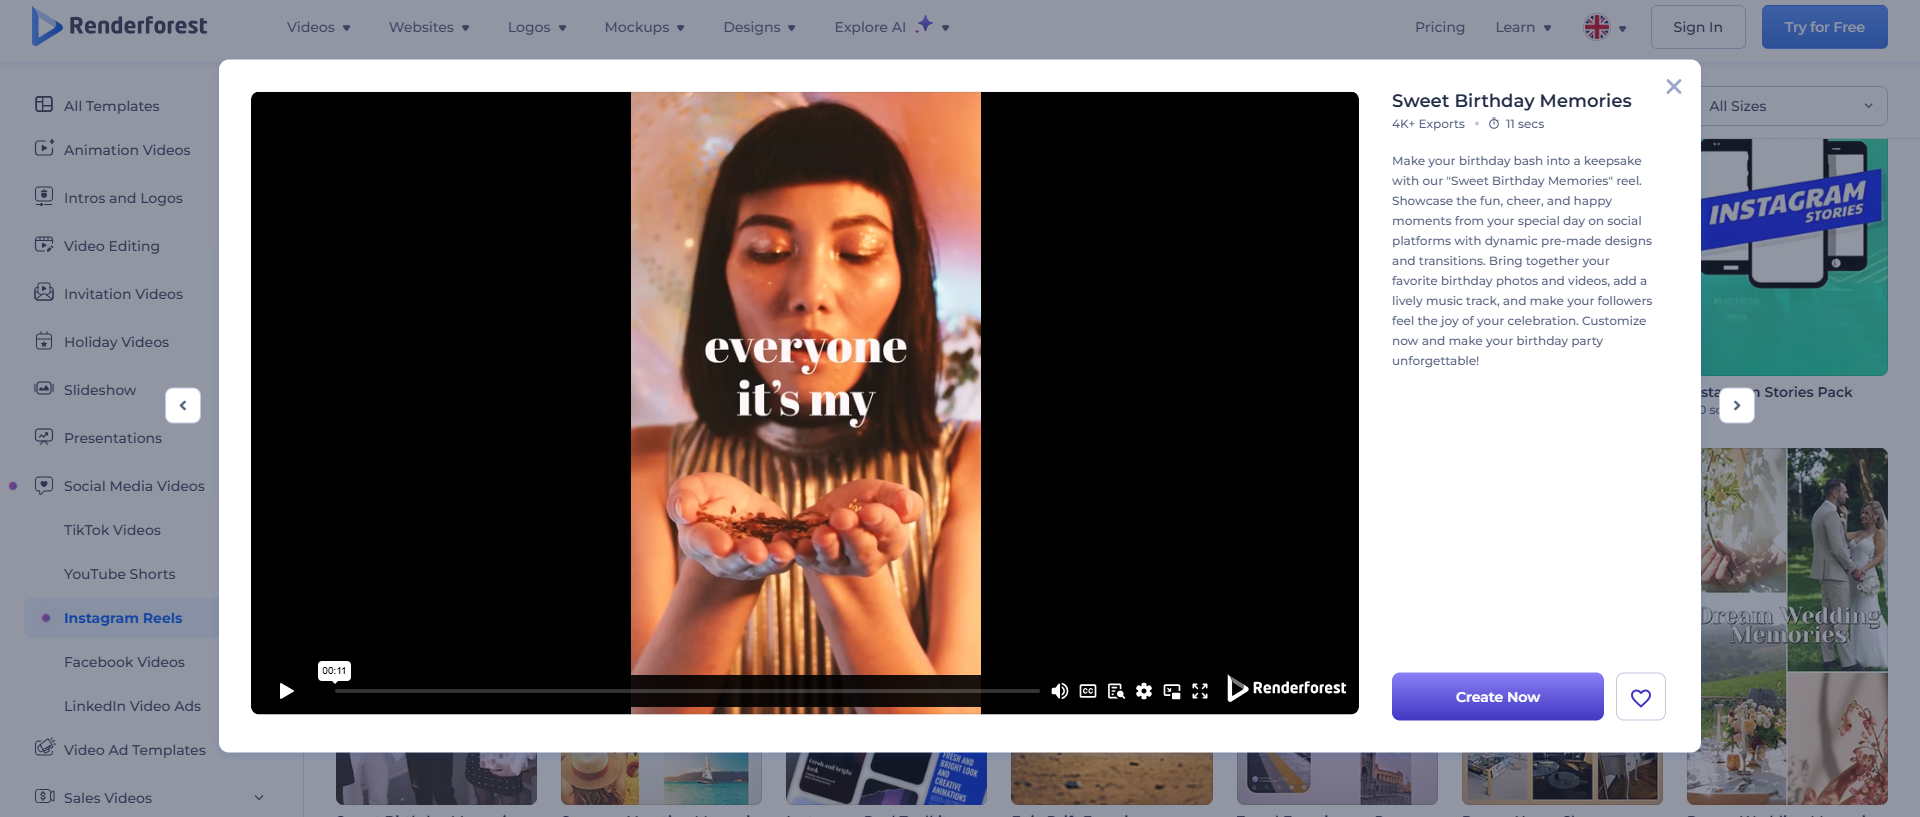Image resolution: width=1920 pixels, height=817 pixels.
Task: Expand the Learn dropdown menu
Action: [x=1524, y=27]
